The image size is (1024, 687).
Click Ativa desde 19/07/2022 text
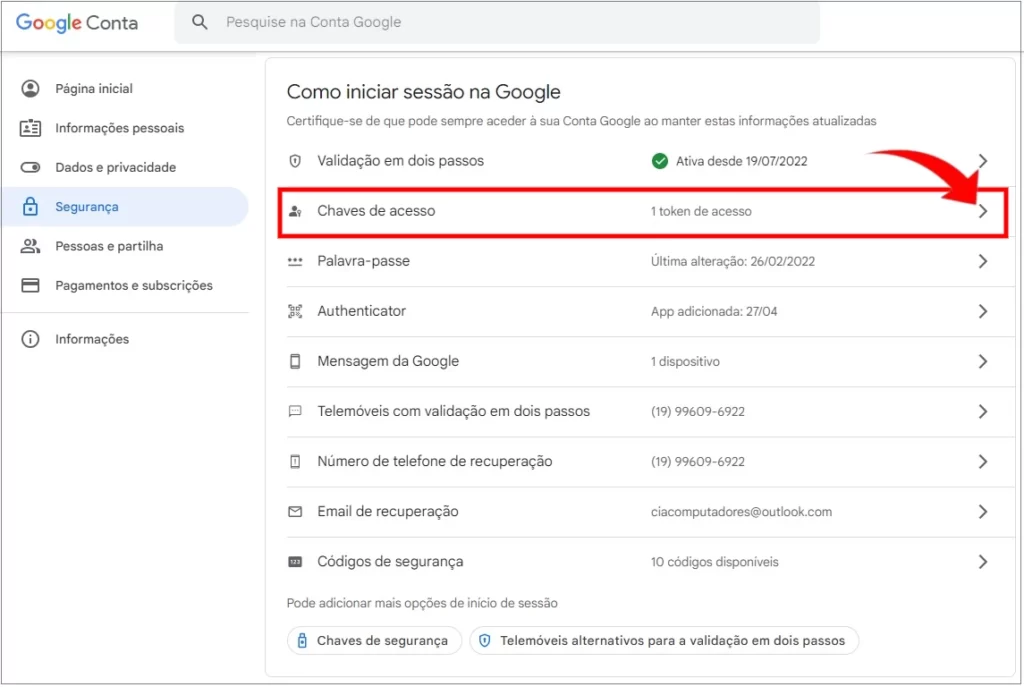[741, 161]
